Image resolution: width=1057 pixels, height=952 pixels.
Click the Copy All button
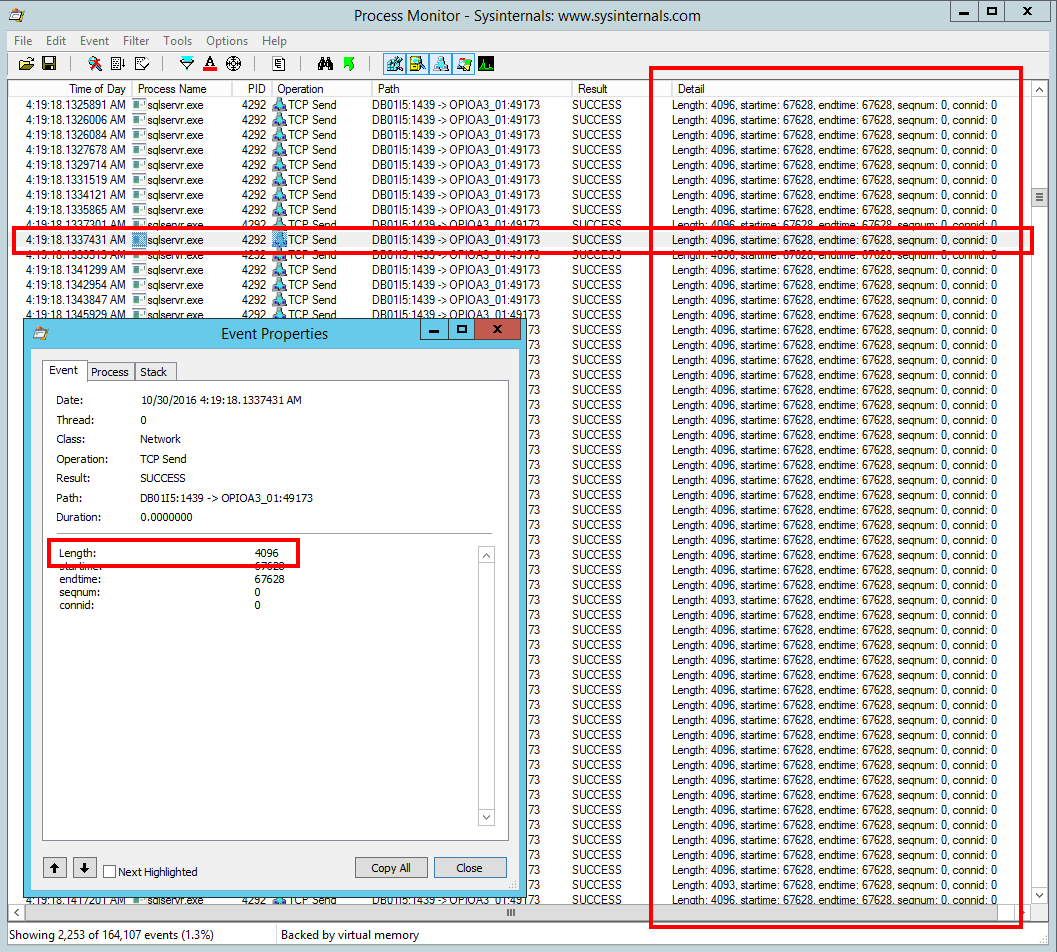(x=391, y=868)
